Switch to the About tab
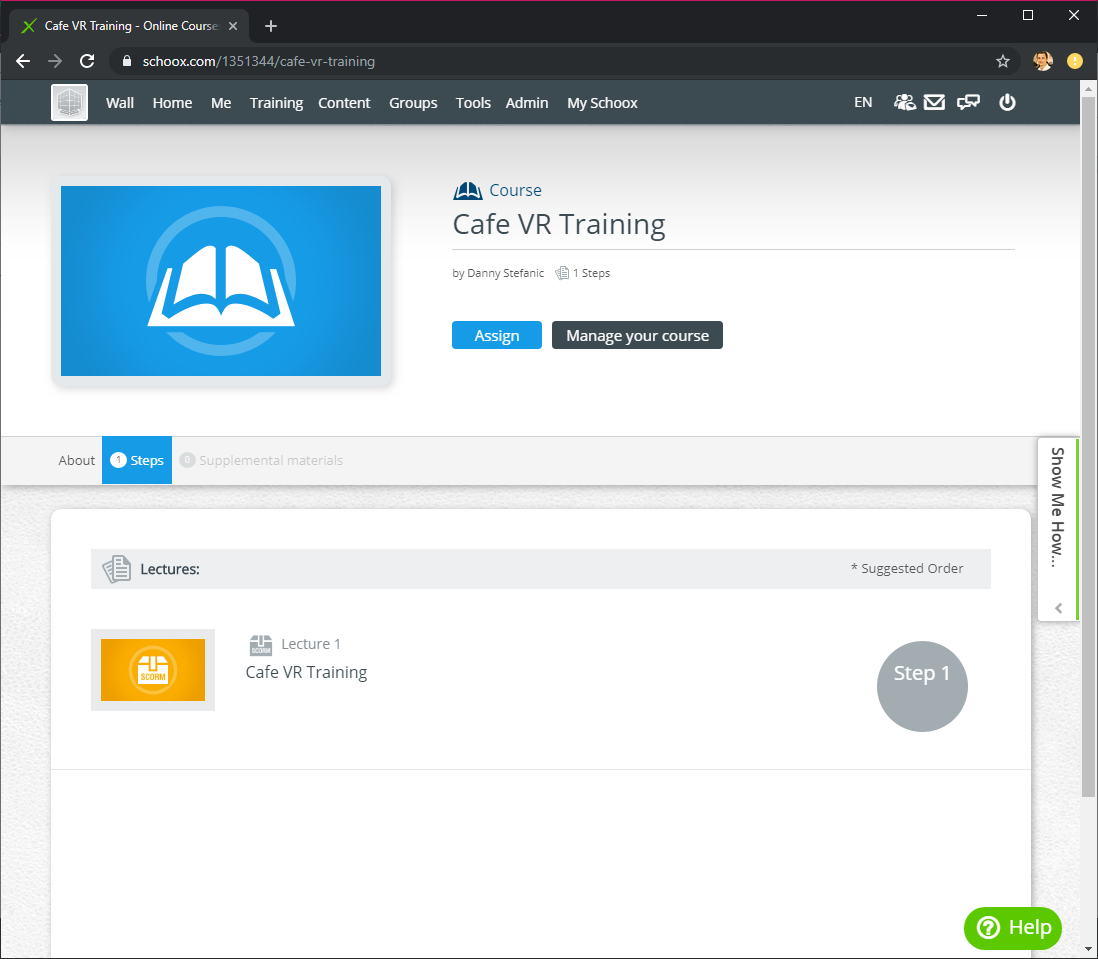This screenshot has width=1098, height=959. pos(76,461)
